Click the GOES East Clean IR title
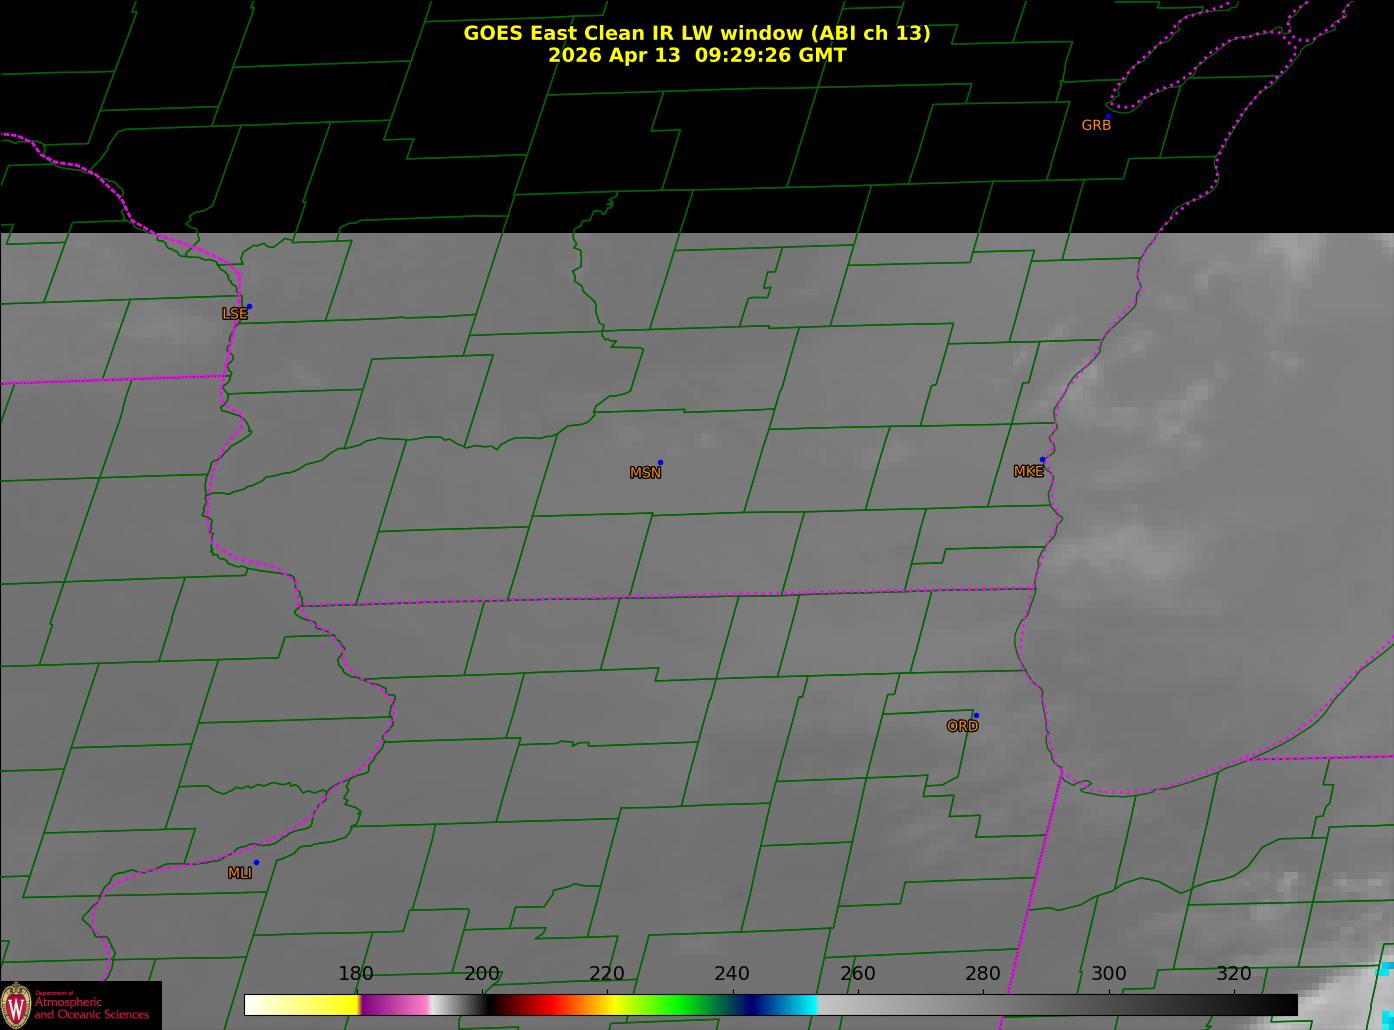Screen dimensions: 1394x1030 click(x=696, y=33)
